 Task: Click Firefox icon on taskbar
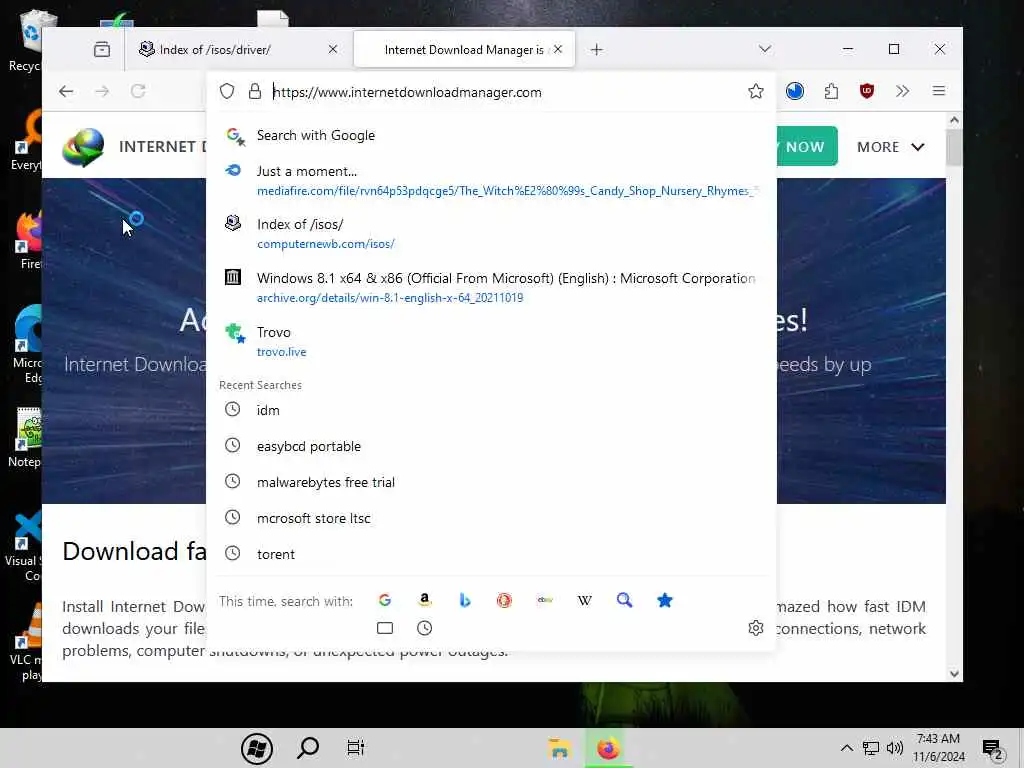tap(608, 748)
